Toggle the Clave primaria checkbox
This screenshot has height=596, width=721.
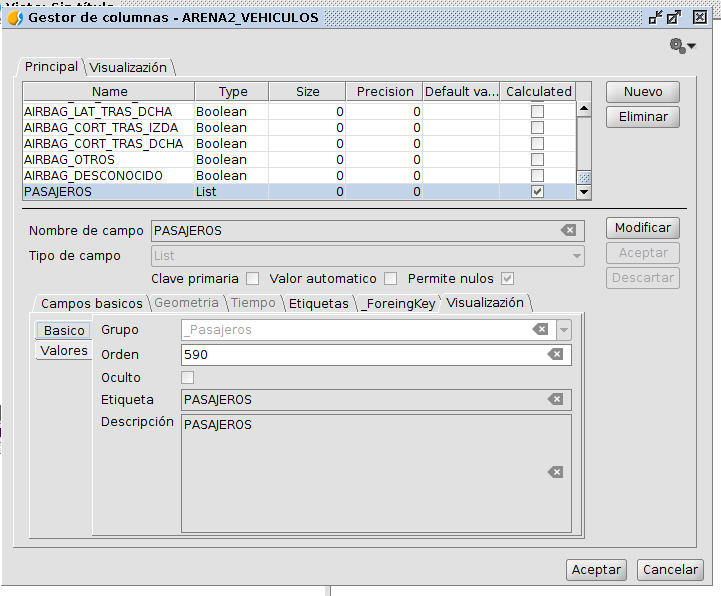coord(252,279)
